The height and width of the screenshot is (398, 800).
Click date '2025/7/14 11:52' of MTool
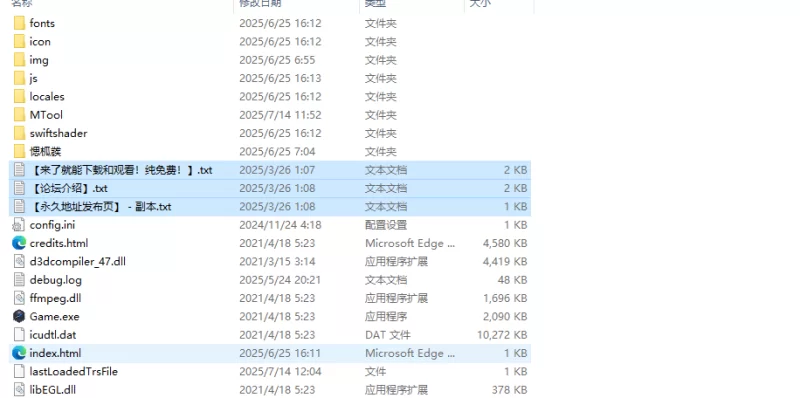280,115
